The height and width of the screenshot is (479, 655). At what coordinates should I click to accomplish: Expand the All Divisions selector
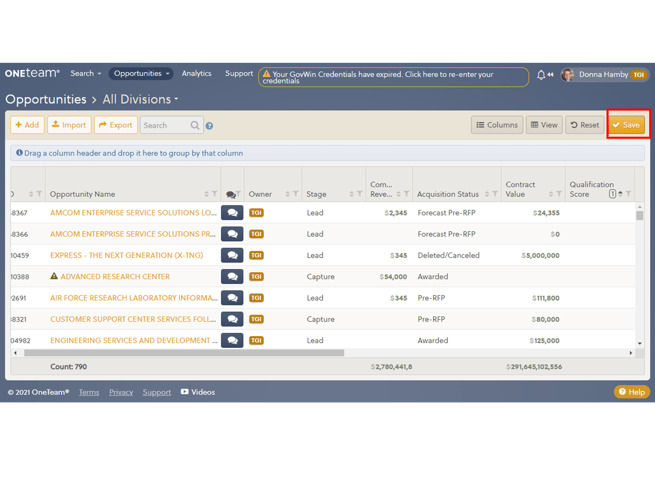click(x=140, y=99)
